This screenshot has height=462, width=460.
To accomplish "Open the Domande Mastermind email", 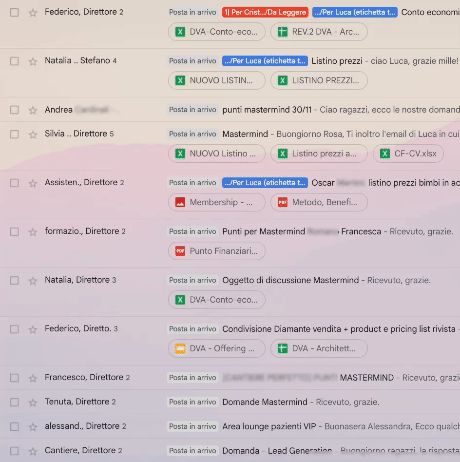I will tap(265, 402).
